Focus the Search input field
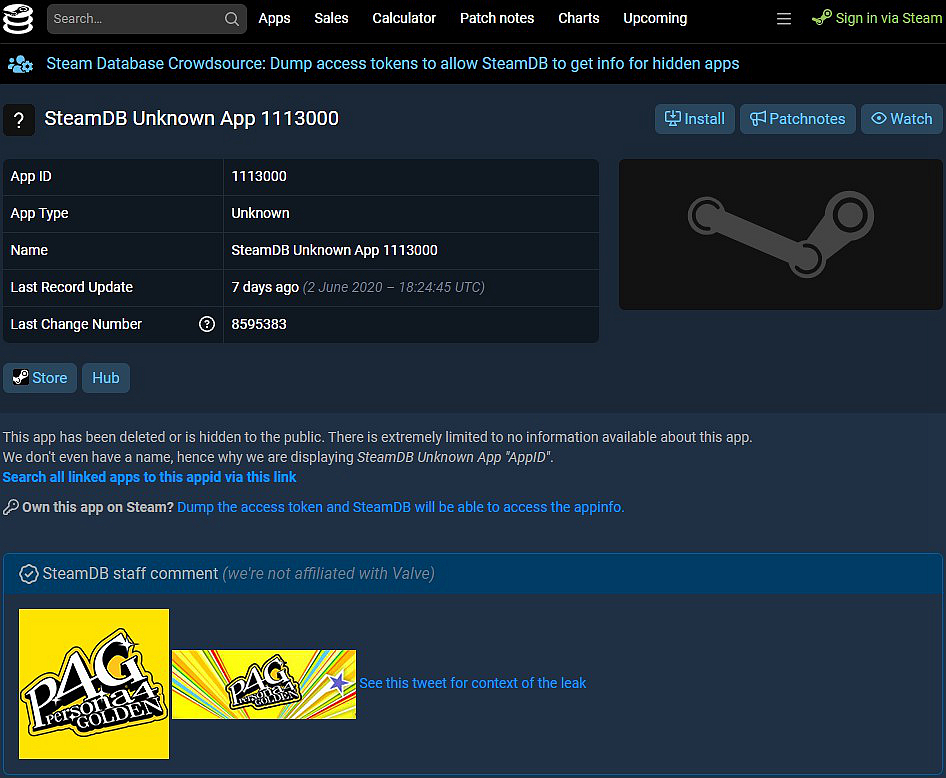The width and height of the screenshot is (946, 778). (x=147, y=19)
